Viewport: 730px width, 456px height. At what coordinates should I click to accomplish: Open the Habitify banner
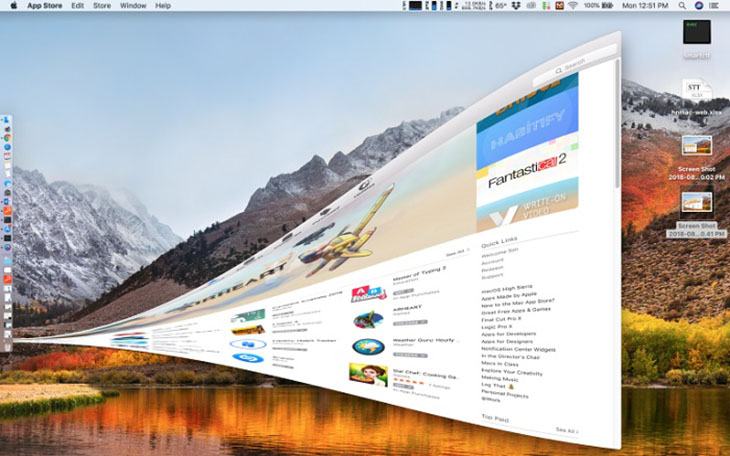coord(527,137)
